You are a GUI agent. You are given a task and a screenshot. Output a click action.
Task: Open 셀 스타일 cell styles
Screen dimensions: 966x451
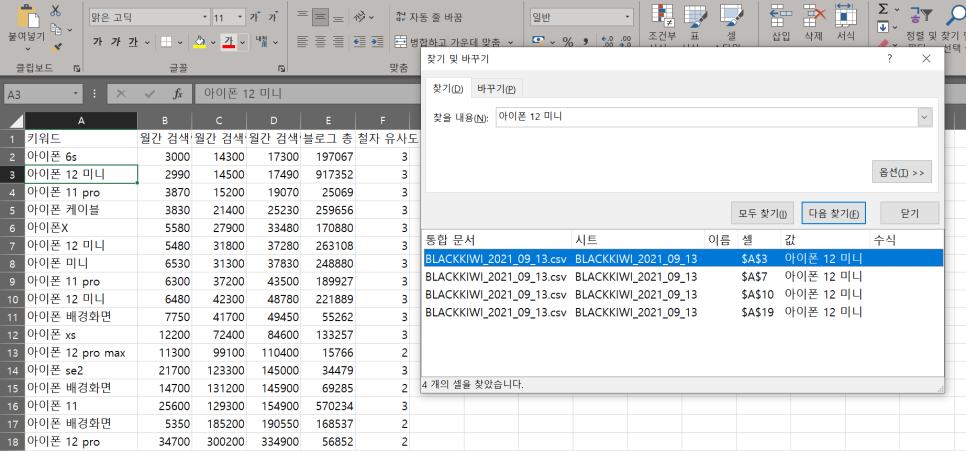point(731,25)
